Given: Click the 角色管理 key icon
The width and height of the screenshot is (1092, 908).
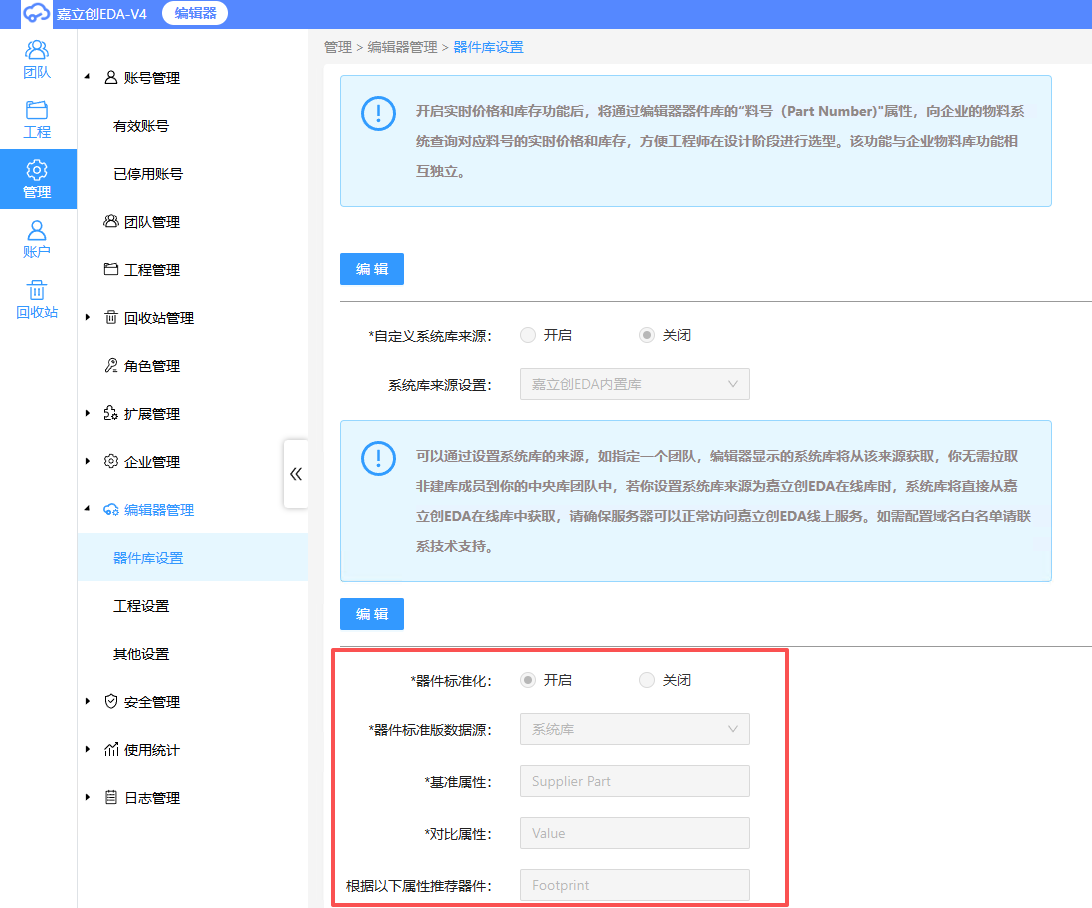Looking at the screenshot, I should pos(111,366).
